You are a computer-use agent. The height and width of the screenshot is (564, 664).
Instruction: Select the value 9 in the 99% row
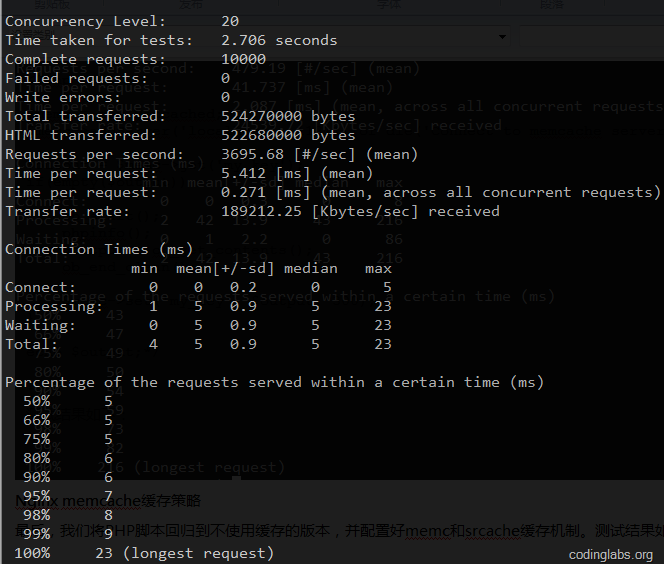108,534
